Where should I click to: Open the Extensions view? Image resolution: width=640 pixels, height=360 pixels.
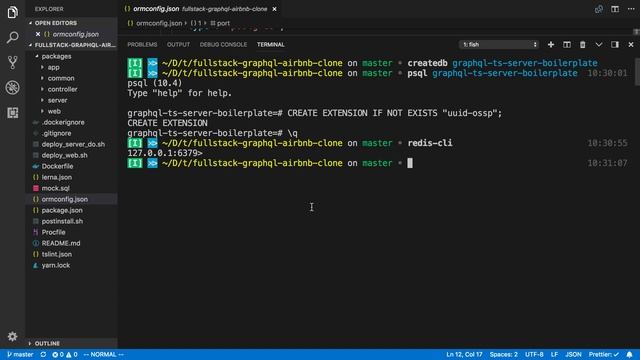12,113
